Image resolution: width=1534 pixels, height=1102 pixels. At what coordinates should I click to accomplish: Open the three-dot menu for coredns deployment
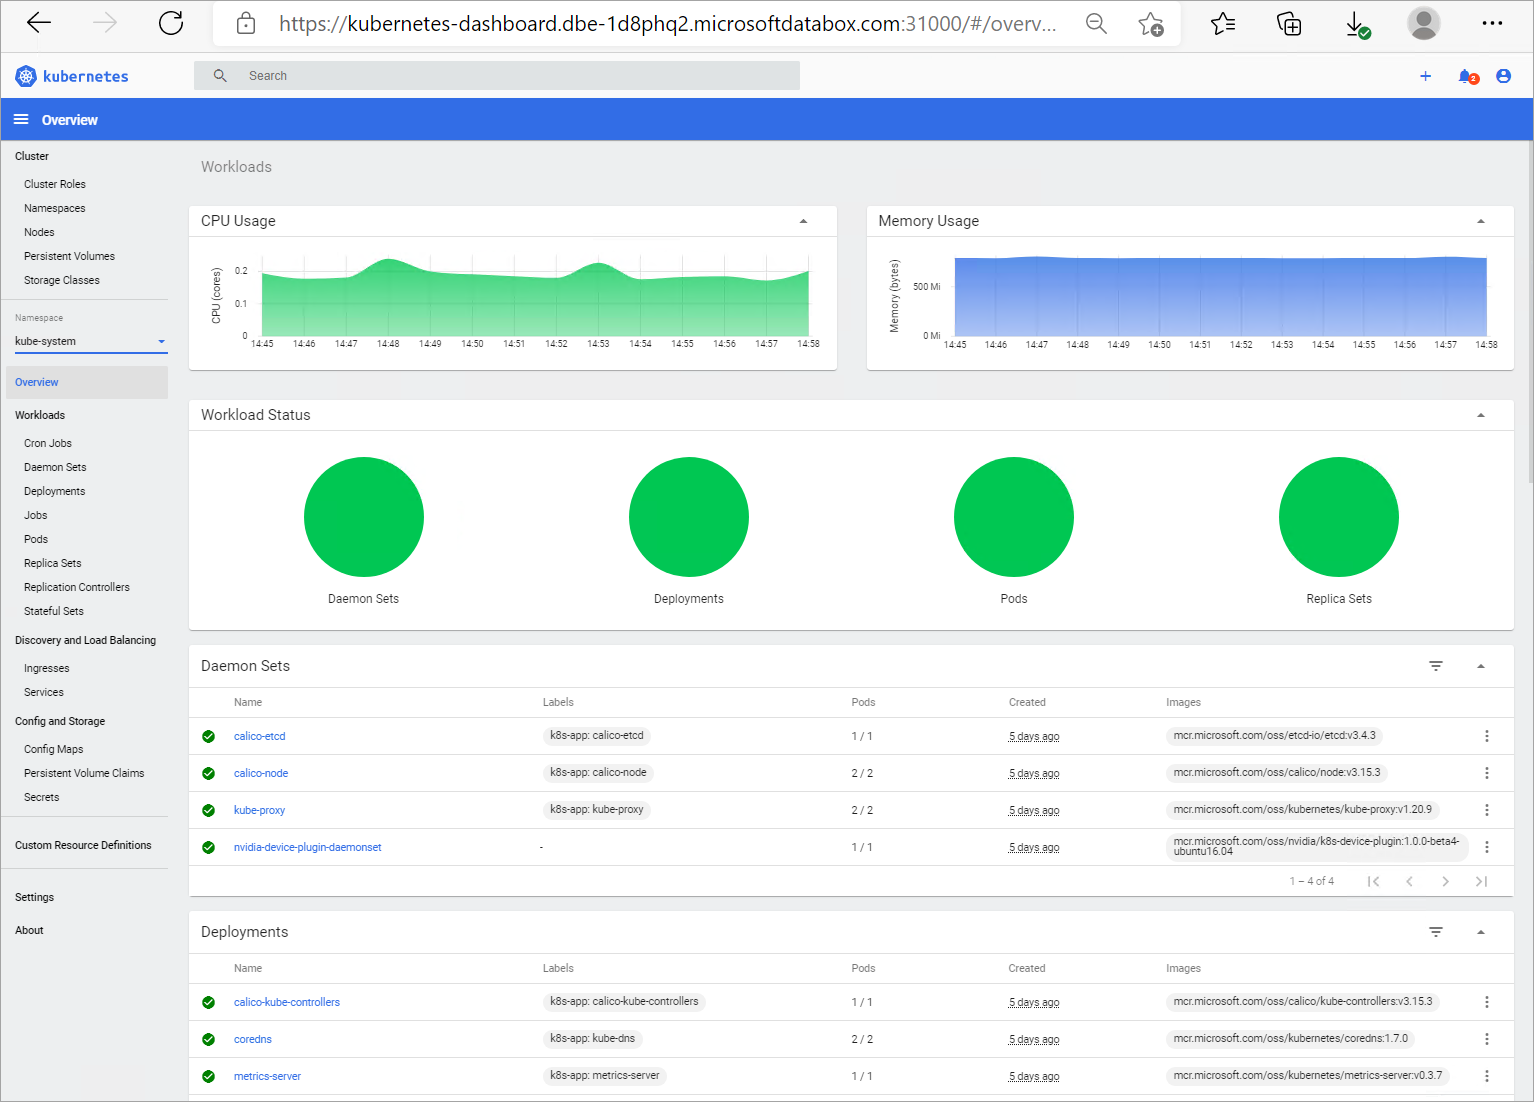click(x=1486, y=1038)
